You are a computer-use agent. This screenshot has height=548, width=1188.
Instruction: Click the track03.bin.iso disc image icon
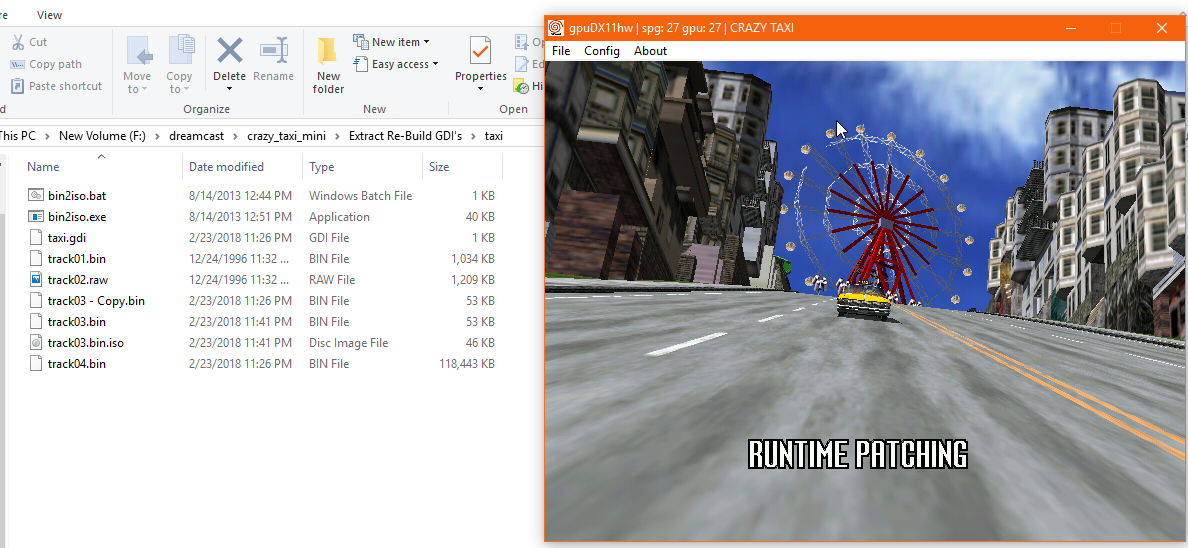36,343
